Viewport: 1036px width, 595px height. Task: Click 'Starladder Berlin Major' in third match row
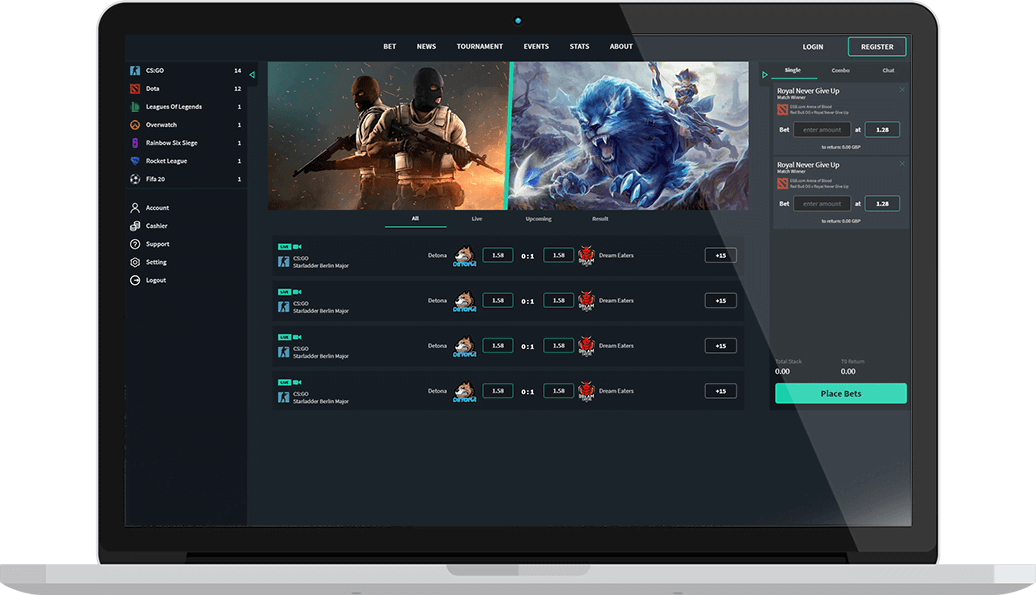coord(320,357)
